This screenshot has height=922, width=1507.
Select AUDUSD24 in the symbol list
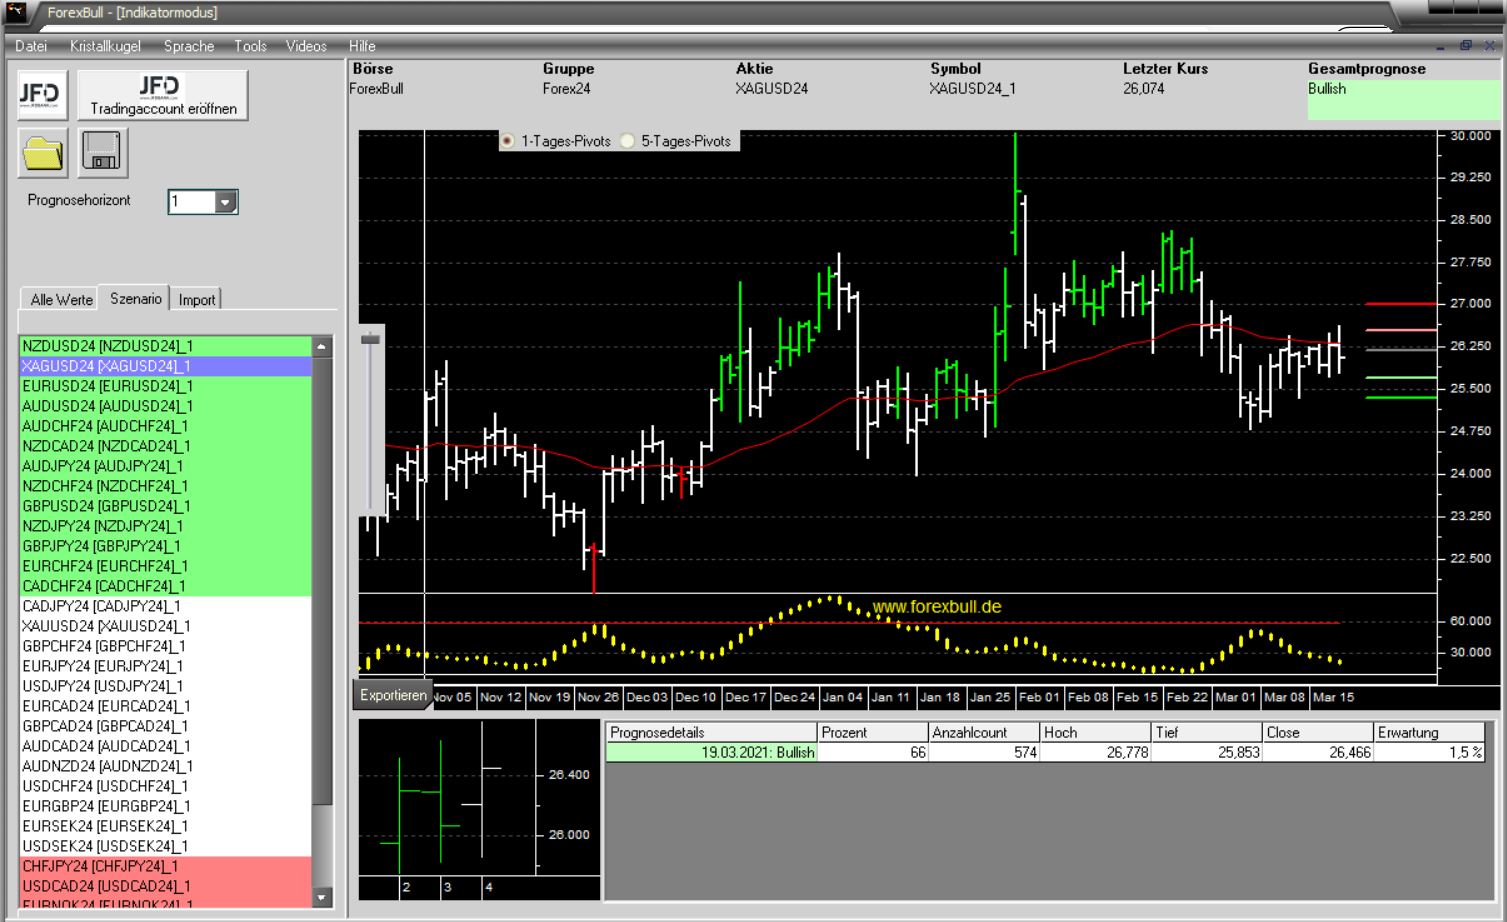pyautogui.click(x=166, y=406)
